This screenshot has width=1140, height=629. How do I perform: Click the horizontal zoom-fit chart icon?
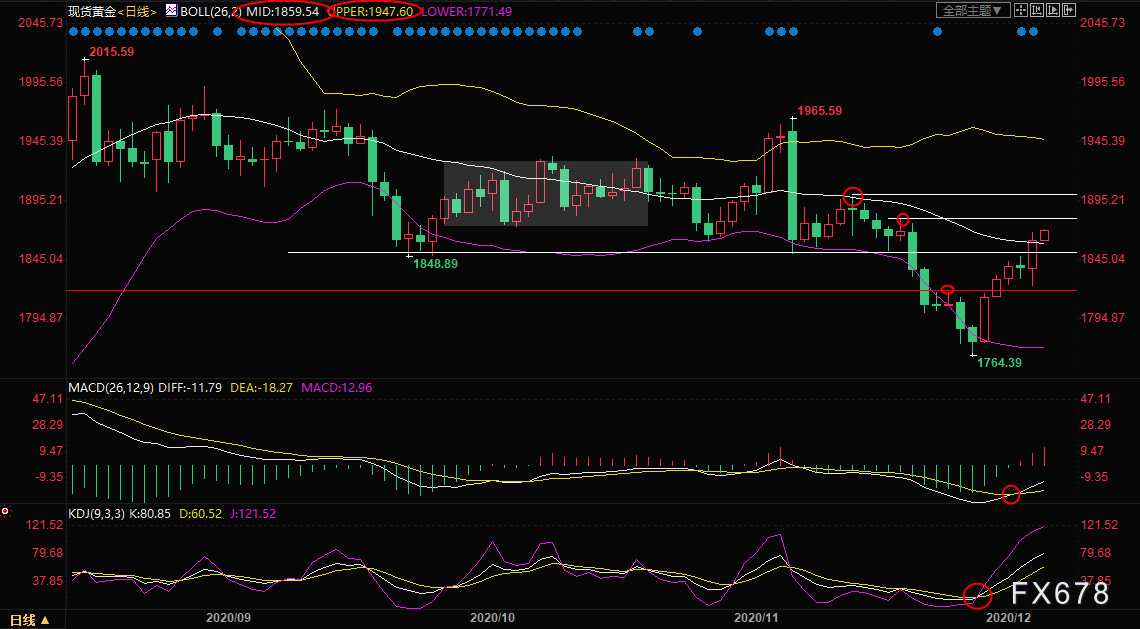pyautogui.click(x=1037, y=10)
